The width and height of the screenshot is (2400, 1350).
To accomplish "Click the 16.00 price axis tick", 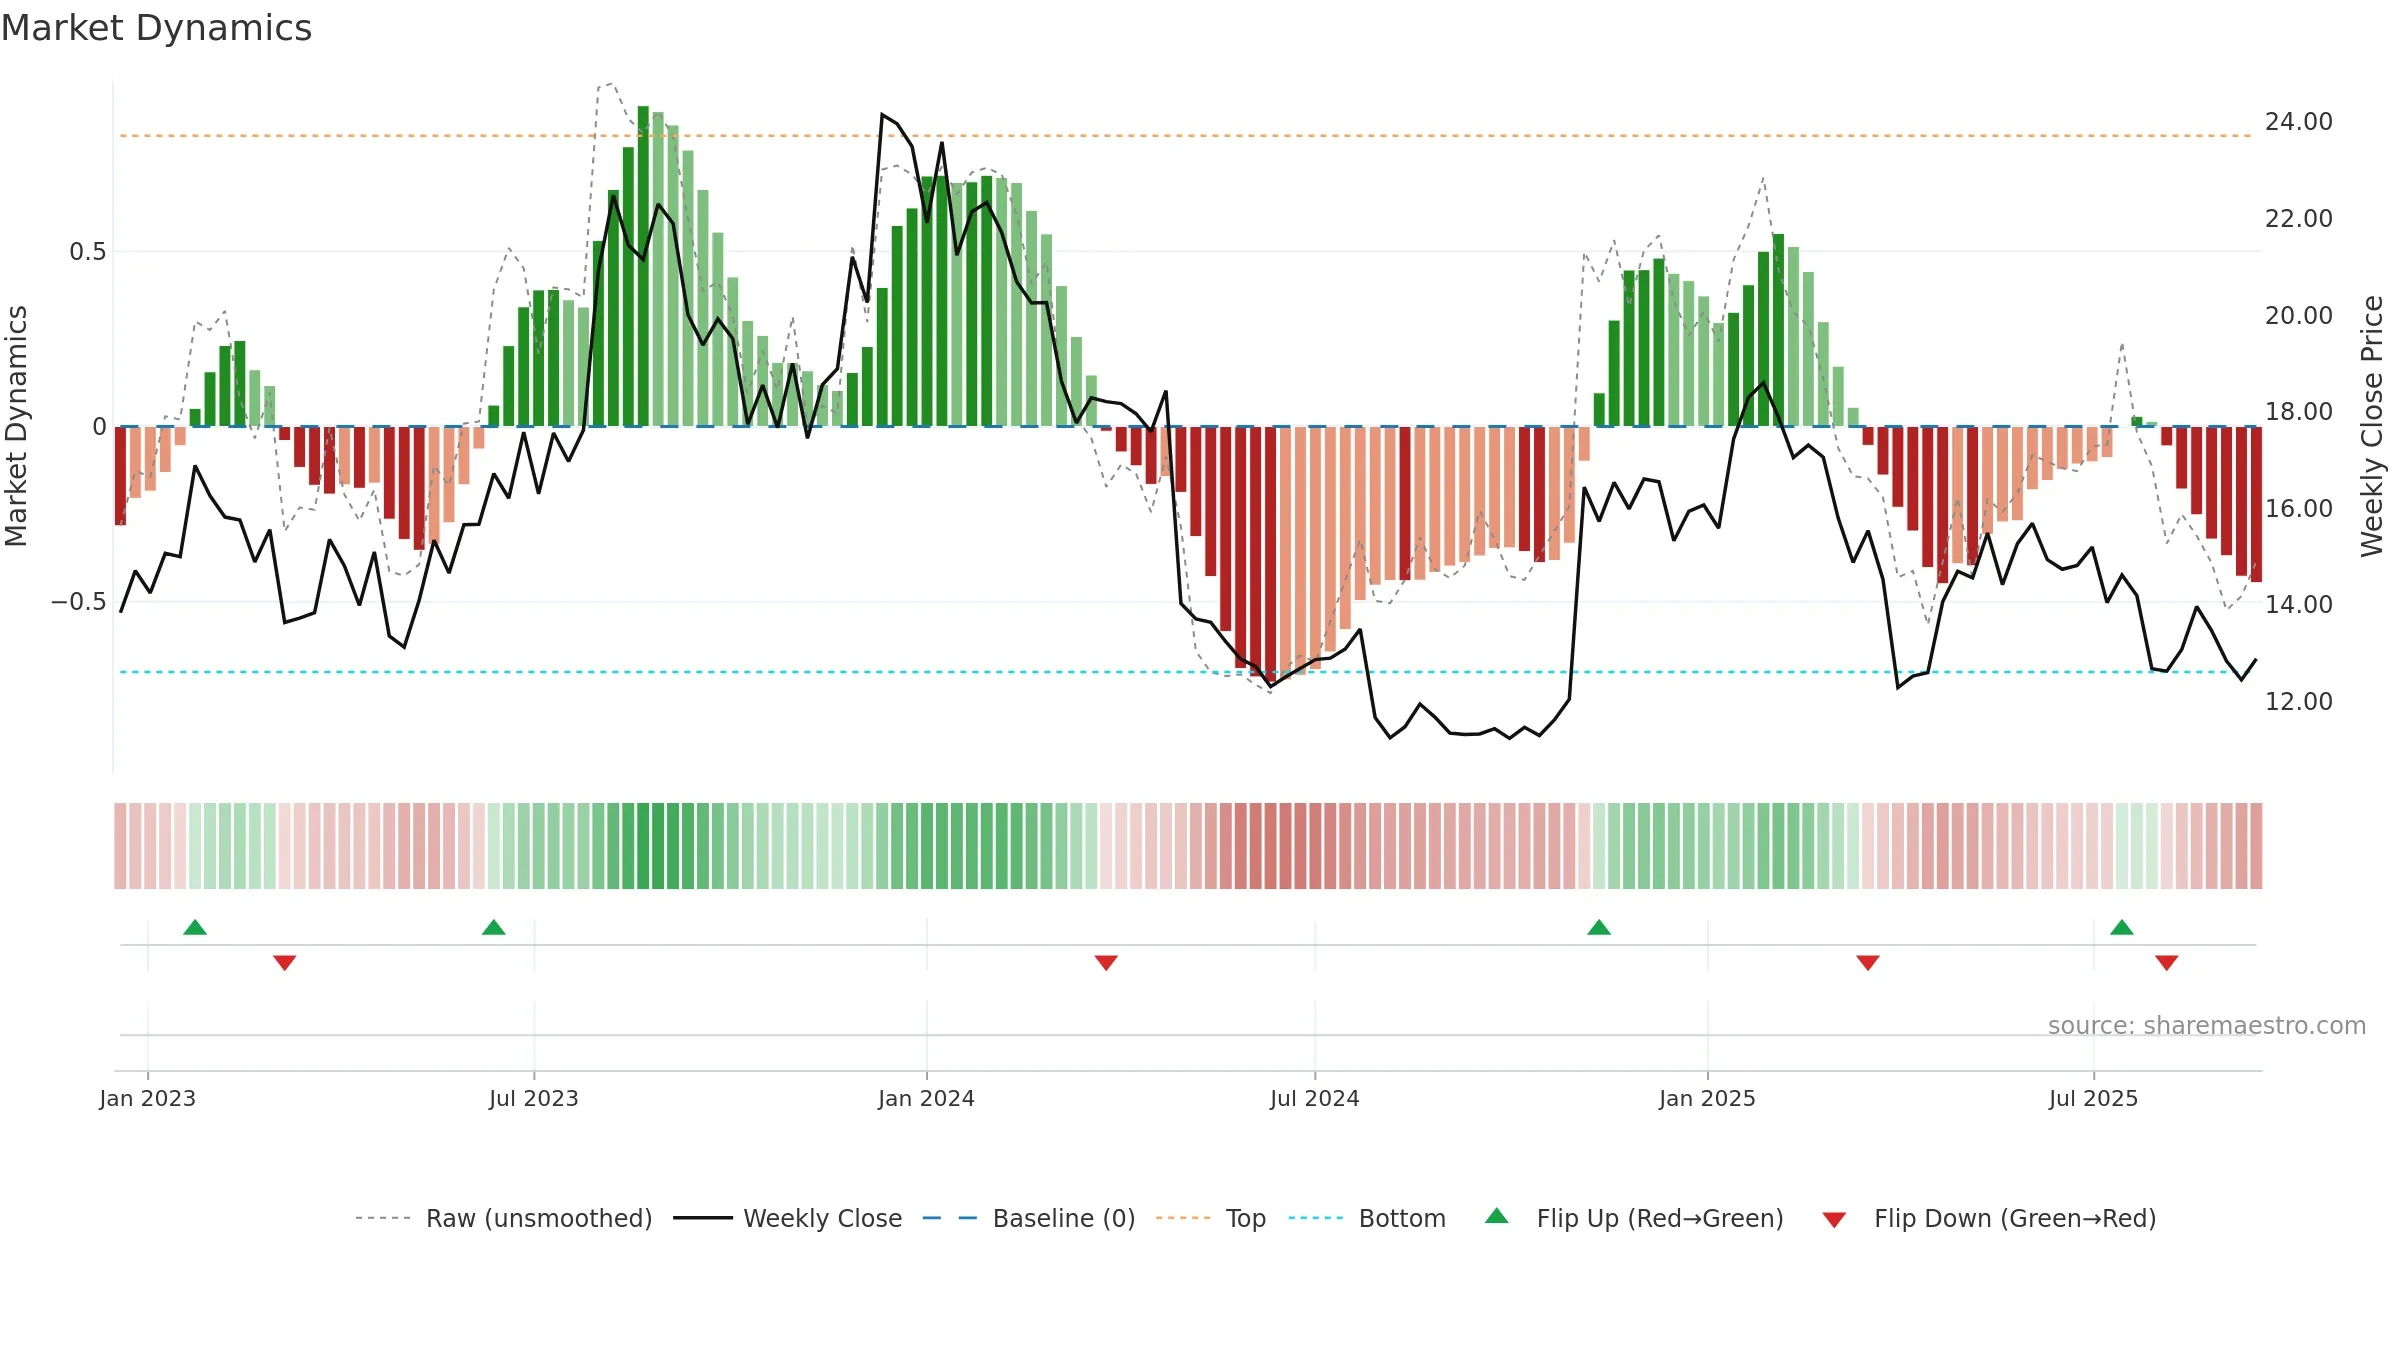I will [x=2299, y=509].
